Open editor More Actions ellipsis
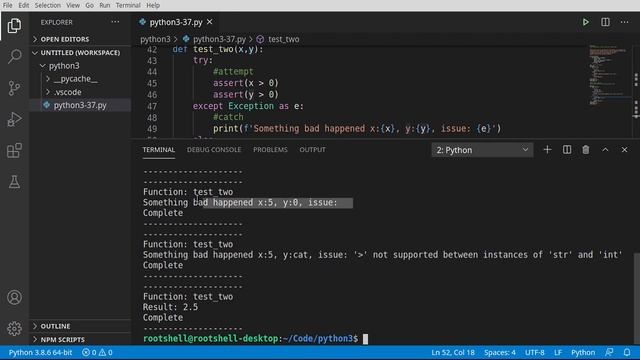 (624, 22)
